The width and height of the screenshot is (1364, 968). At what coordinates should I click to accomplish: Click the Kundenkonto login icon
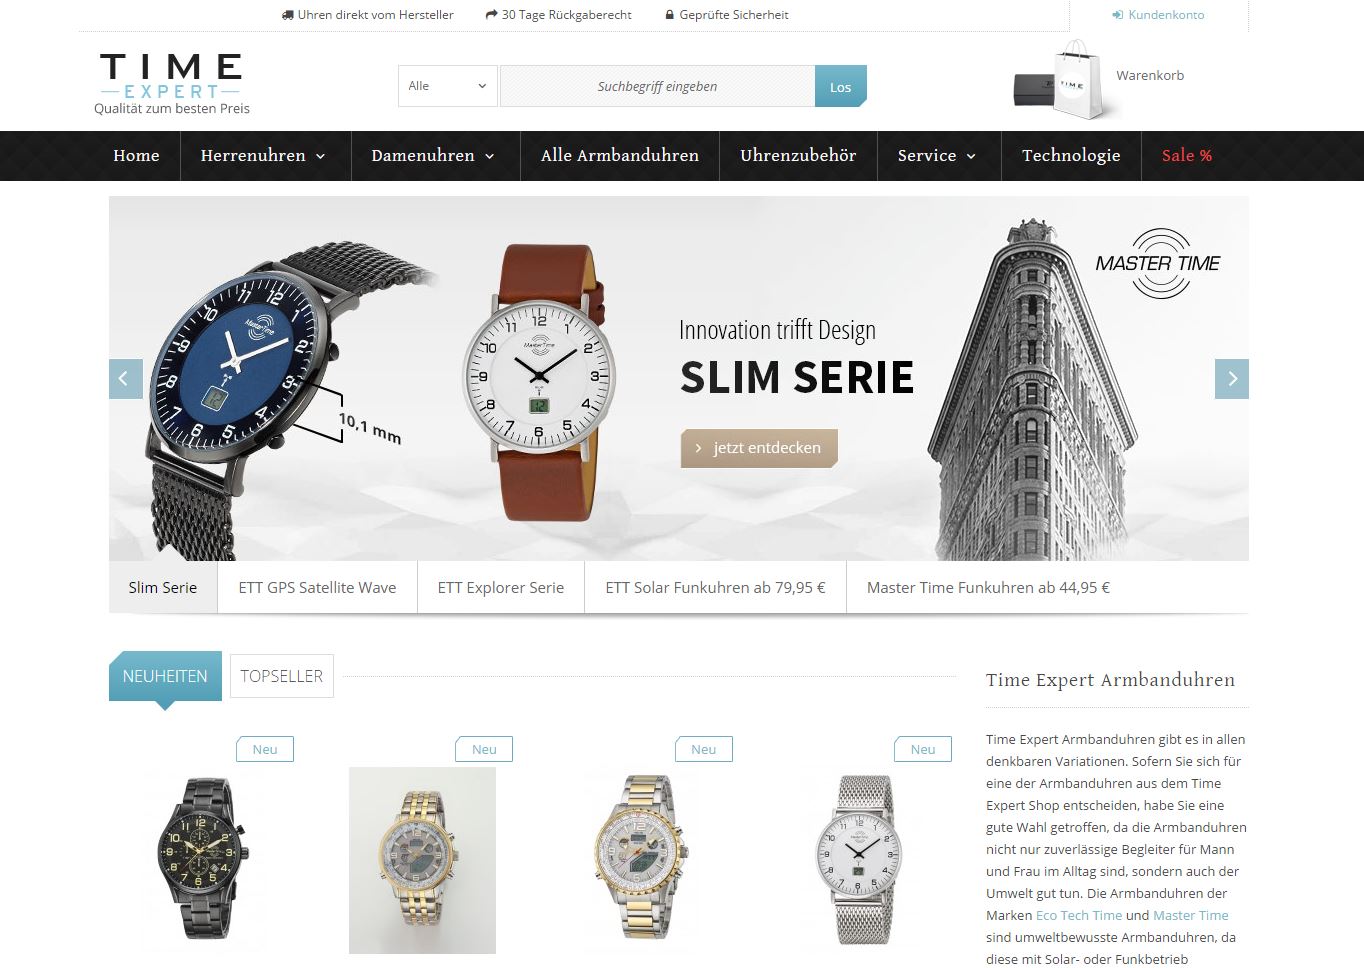(1117, 15)
